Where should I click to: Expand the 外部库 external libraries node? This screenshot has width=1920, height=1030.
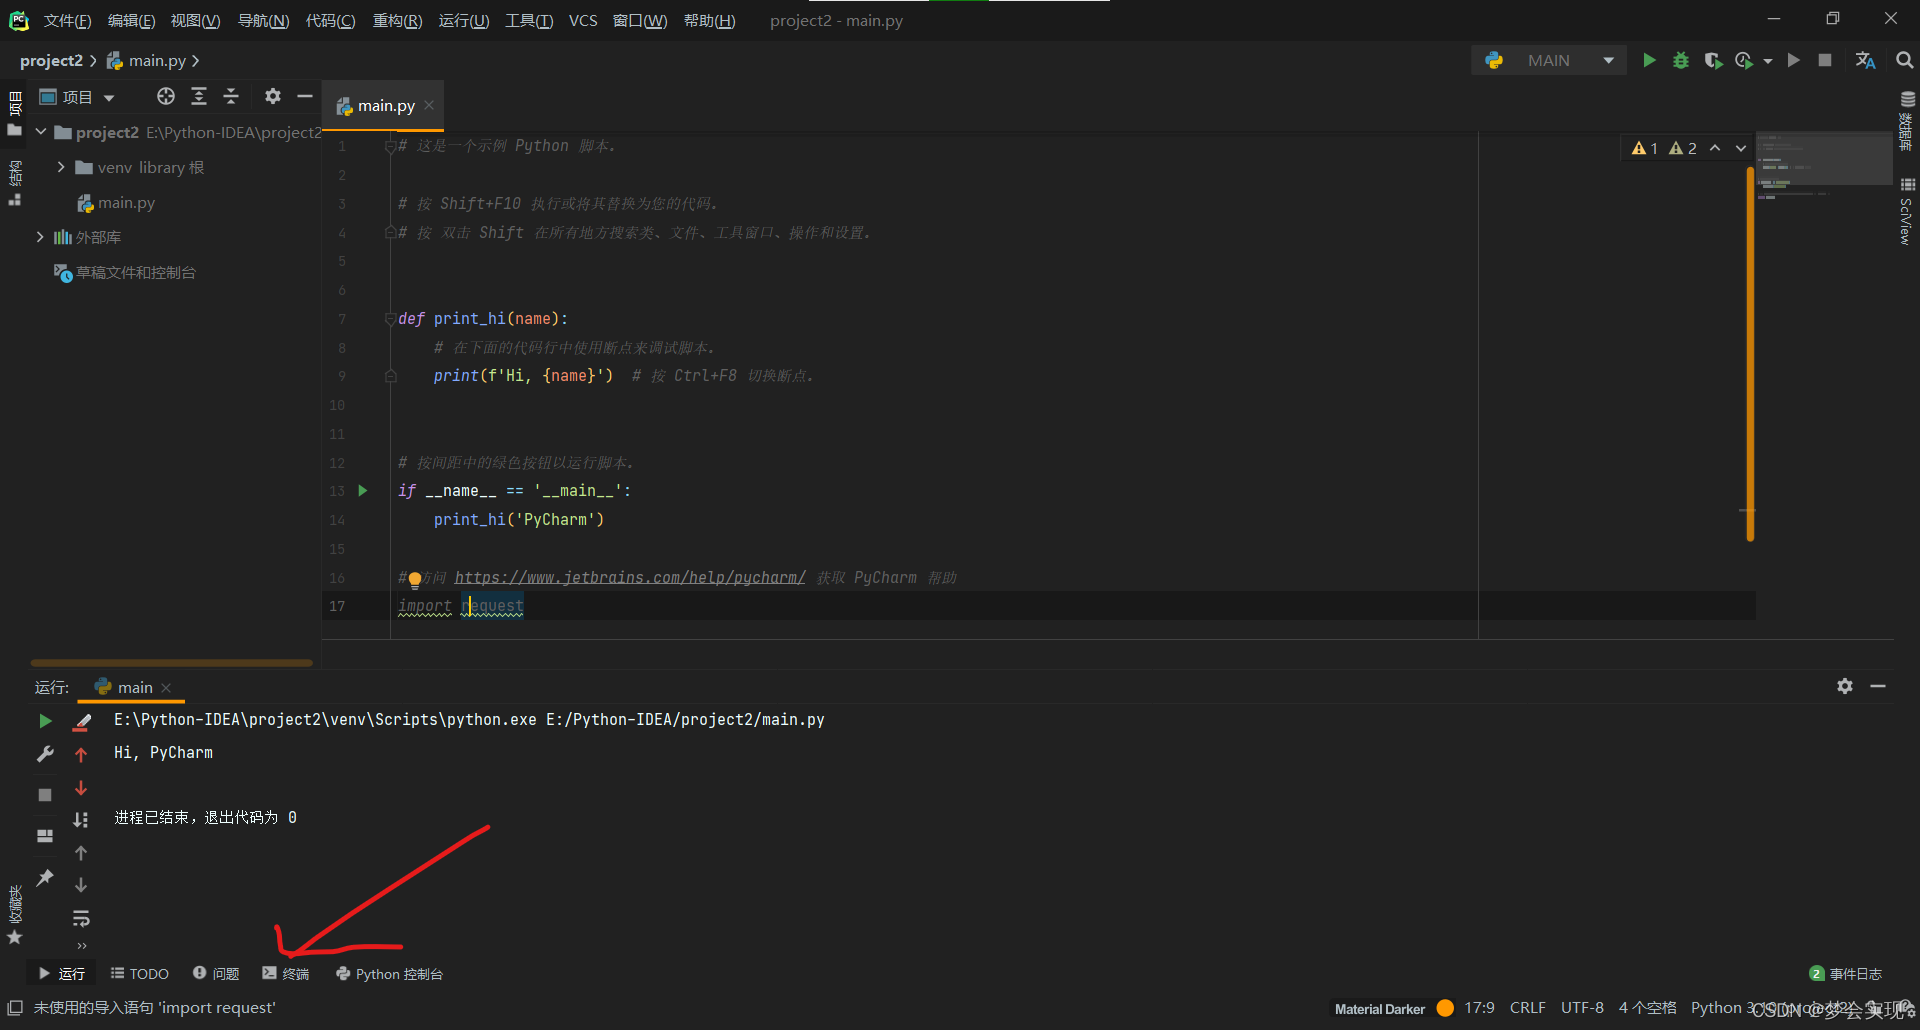[x=40, y=237]
